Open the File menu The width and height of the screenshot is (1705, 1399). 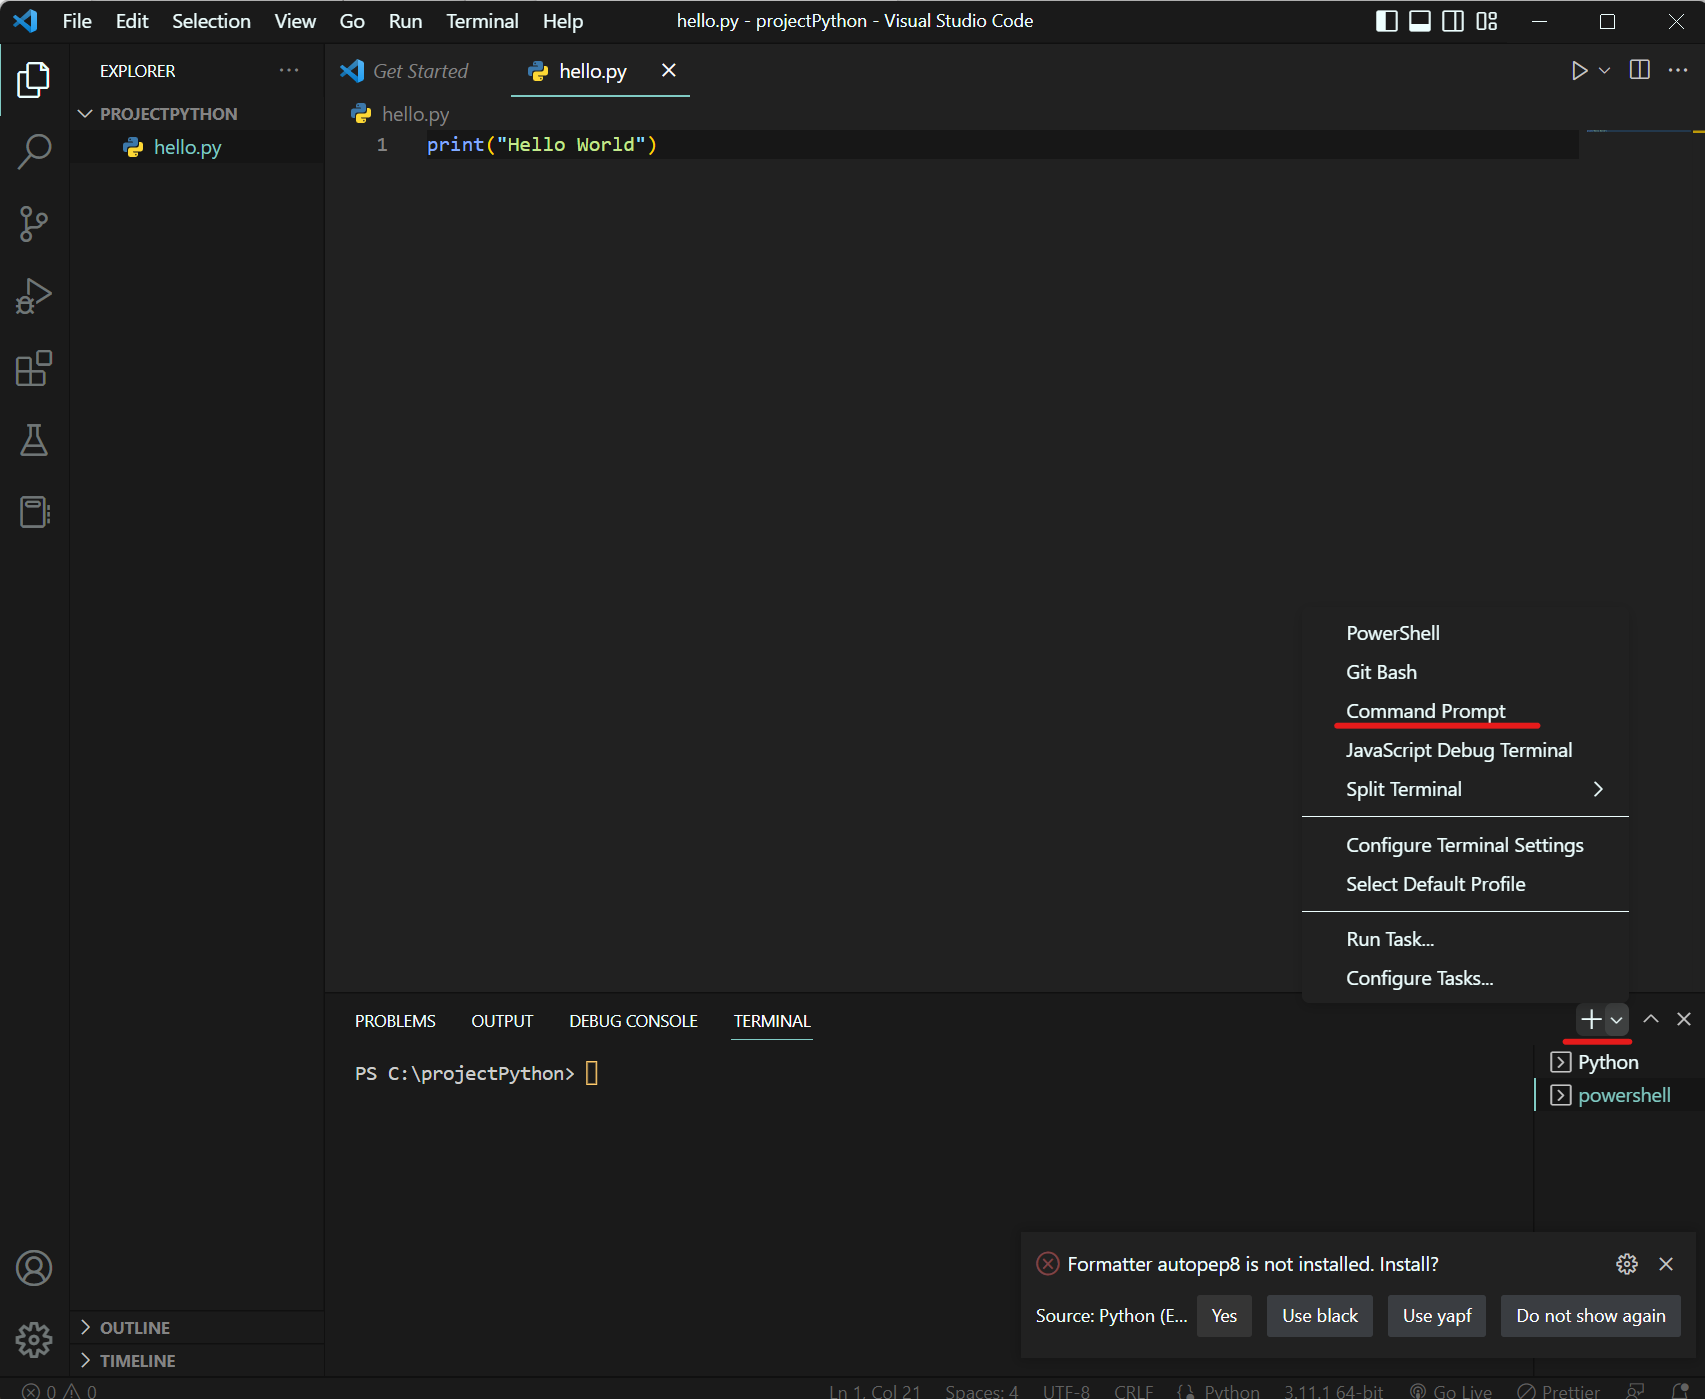pos(77,21)
